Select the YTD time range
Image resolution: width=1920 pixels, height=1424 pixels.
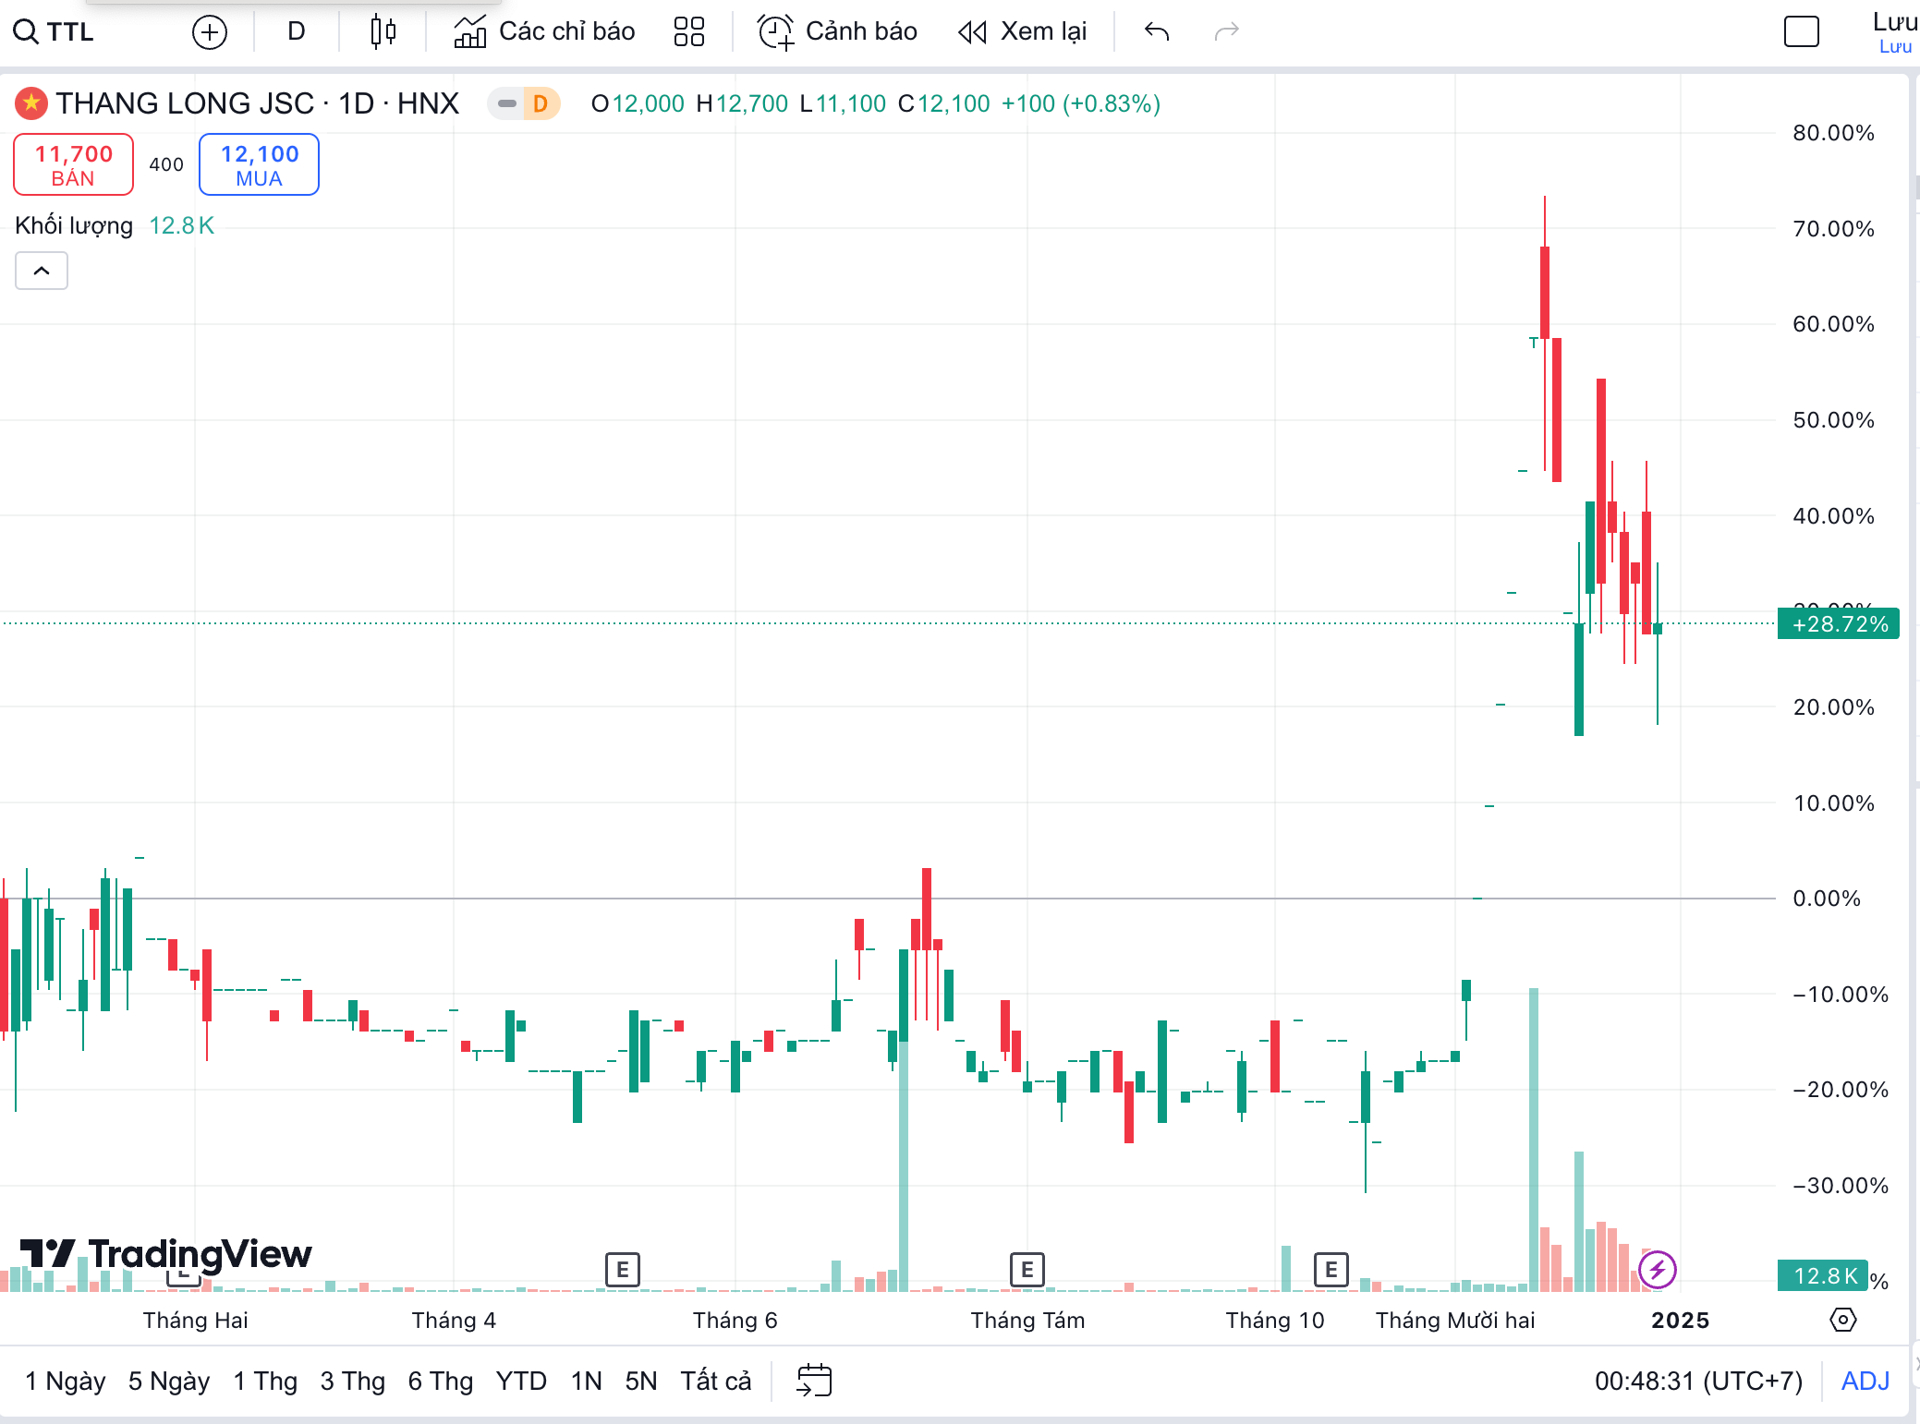pos(521,1381)
